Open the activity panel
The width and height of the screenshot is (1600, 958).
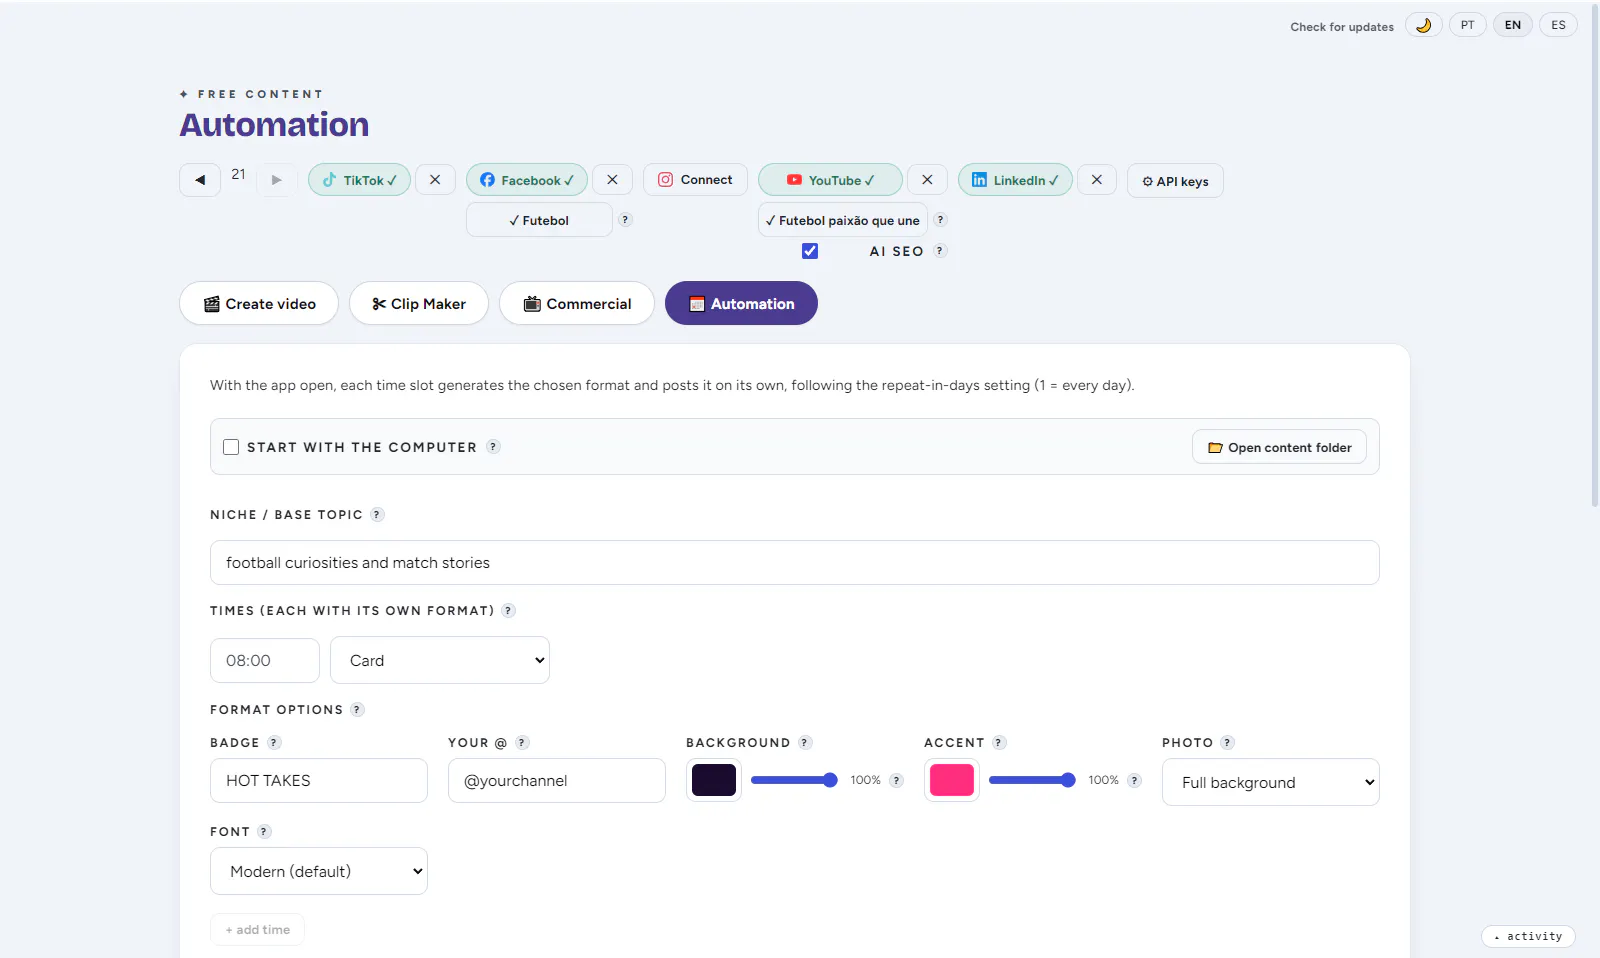(1528, 936)
